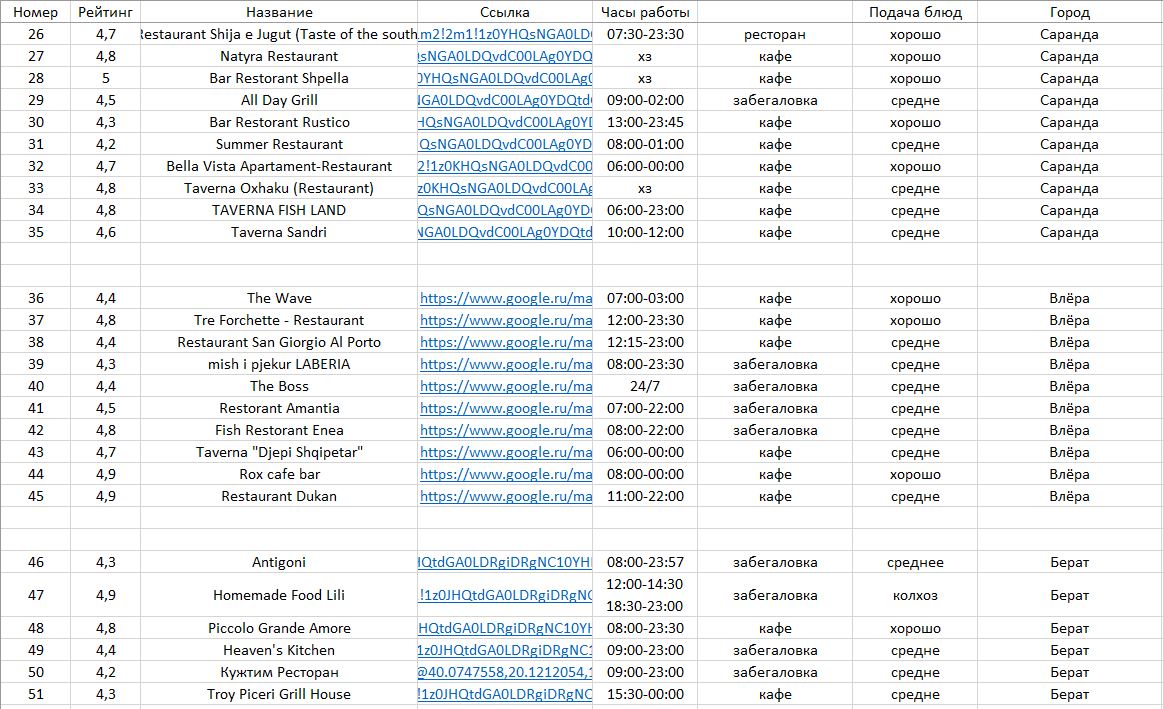The width and height of the screenshot is (1163, 709).
Task: Follow the All Day Grill map link
Action: pos(505,100)
